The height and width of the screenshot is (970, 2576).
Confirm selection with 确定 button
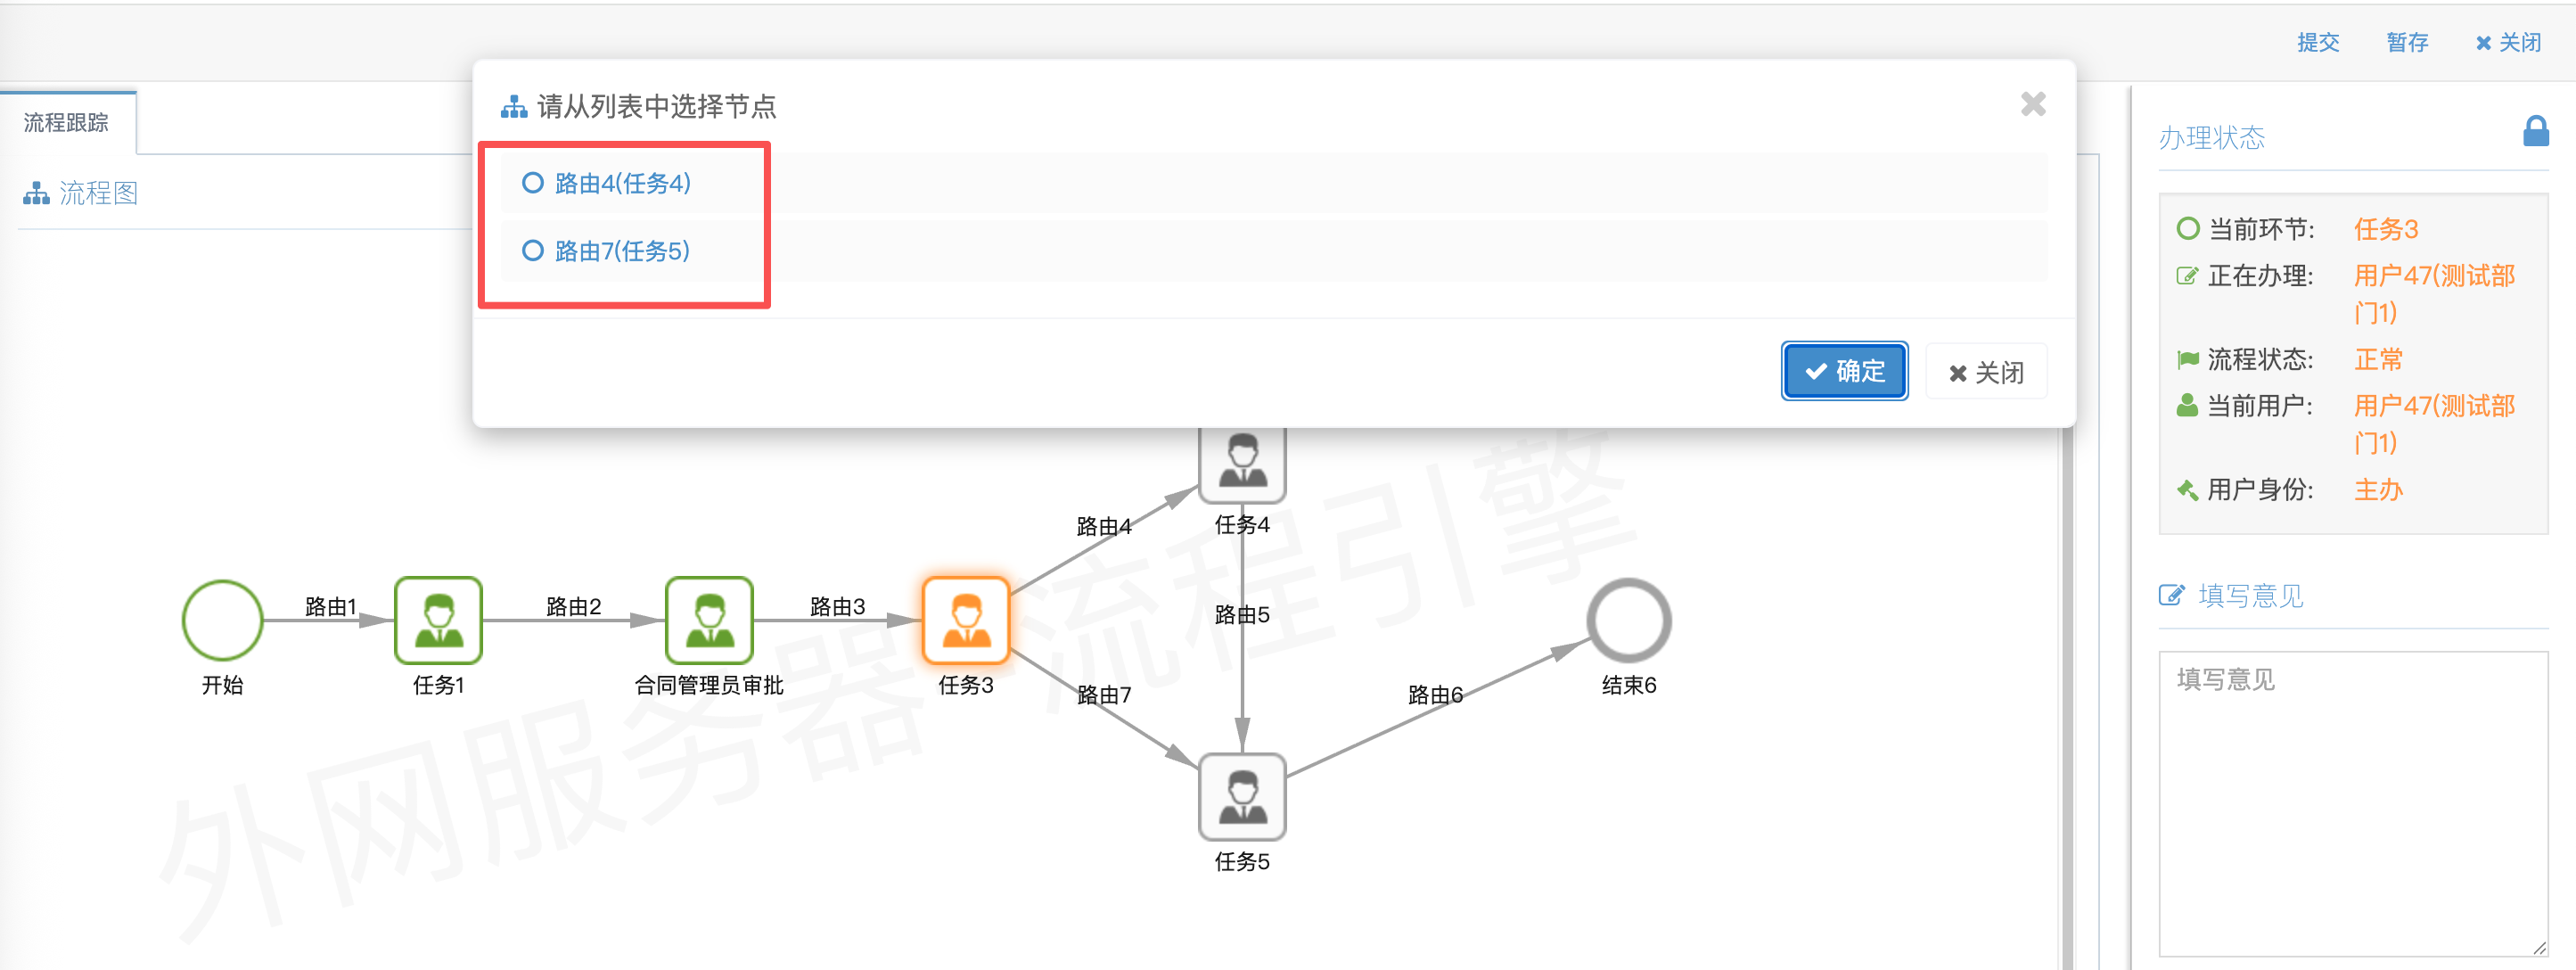click(x=1844, y=371)
